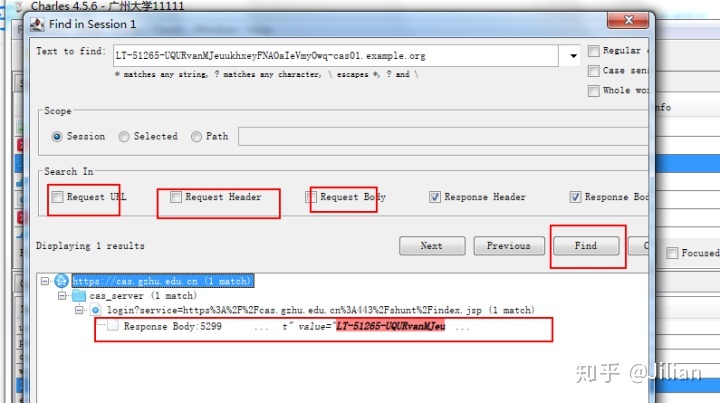Select the login?service=https%3A... result row
Image resolution: width=720 pixels, height=403 pixels.
(x=321, y=310)
